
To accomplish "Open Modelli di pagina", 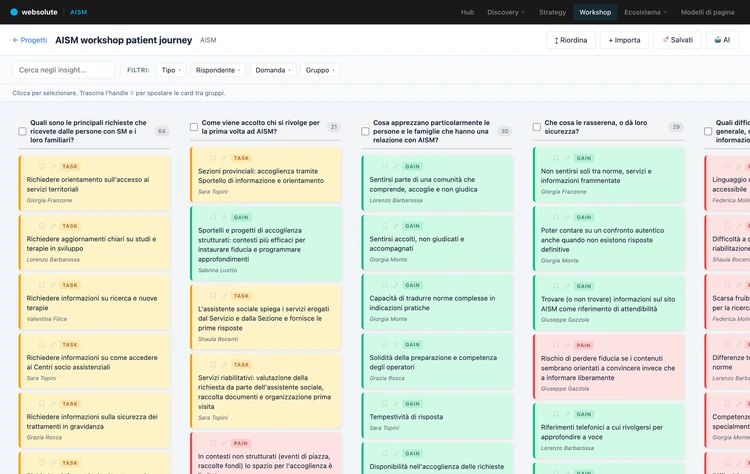I will pyautogui.click(x=707, y=12).
